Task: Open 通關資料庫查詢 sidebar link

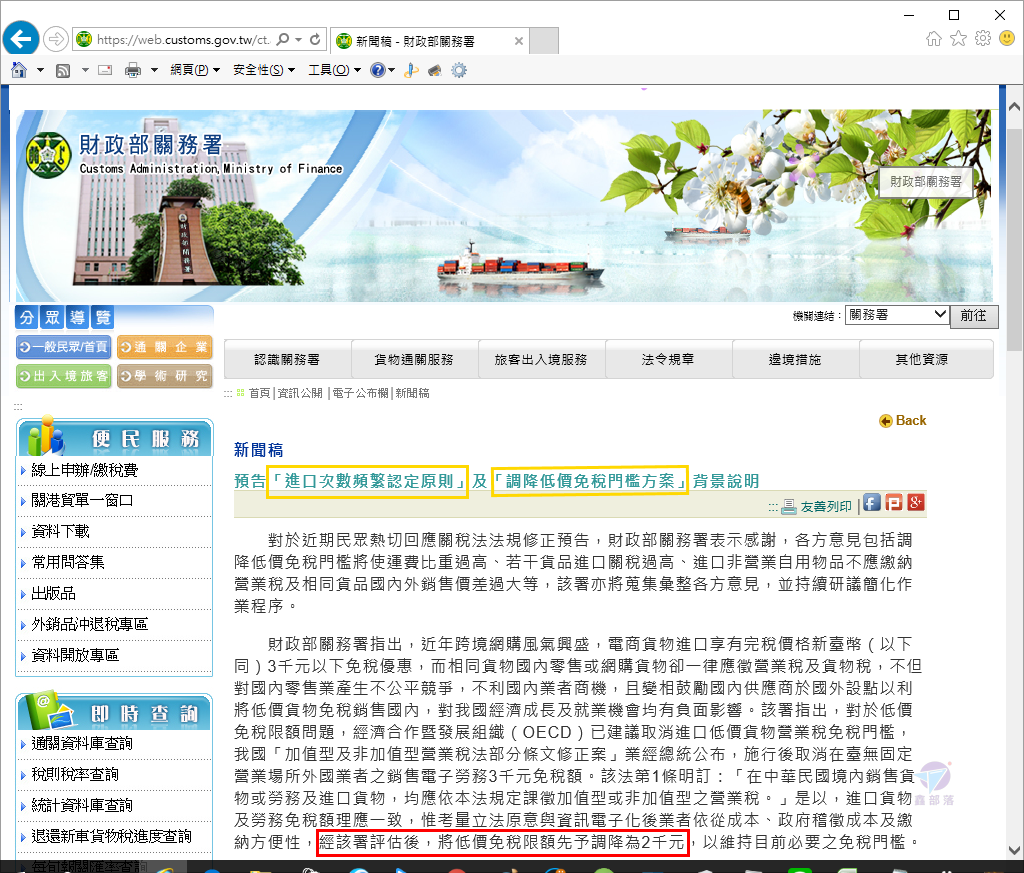Action: tap(82, 744)
